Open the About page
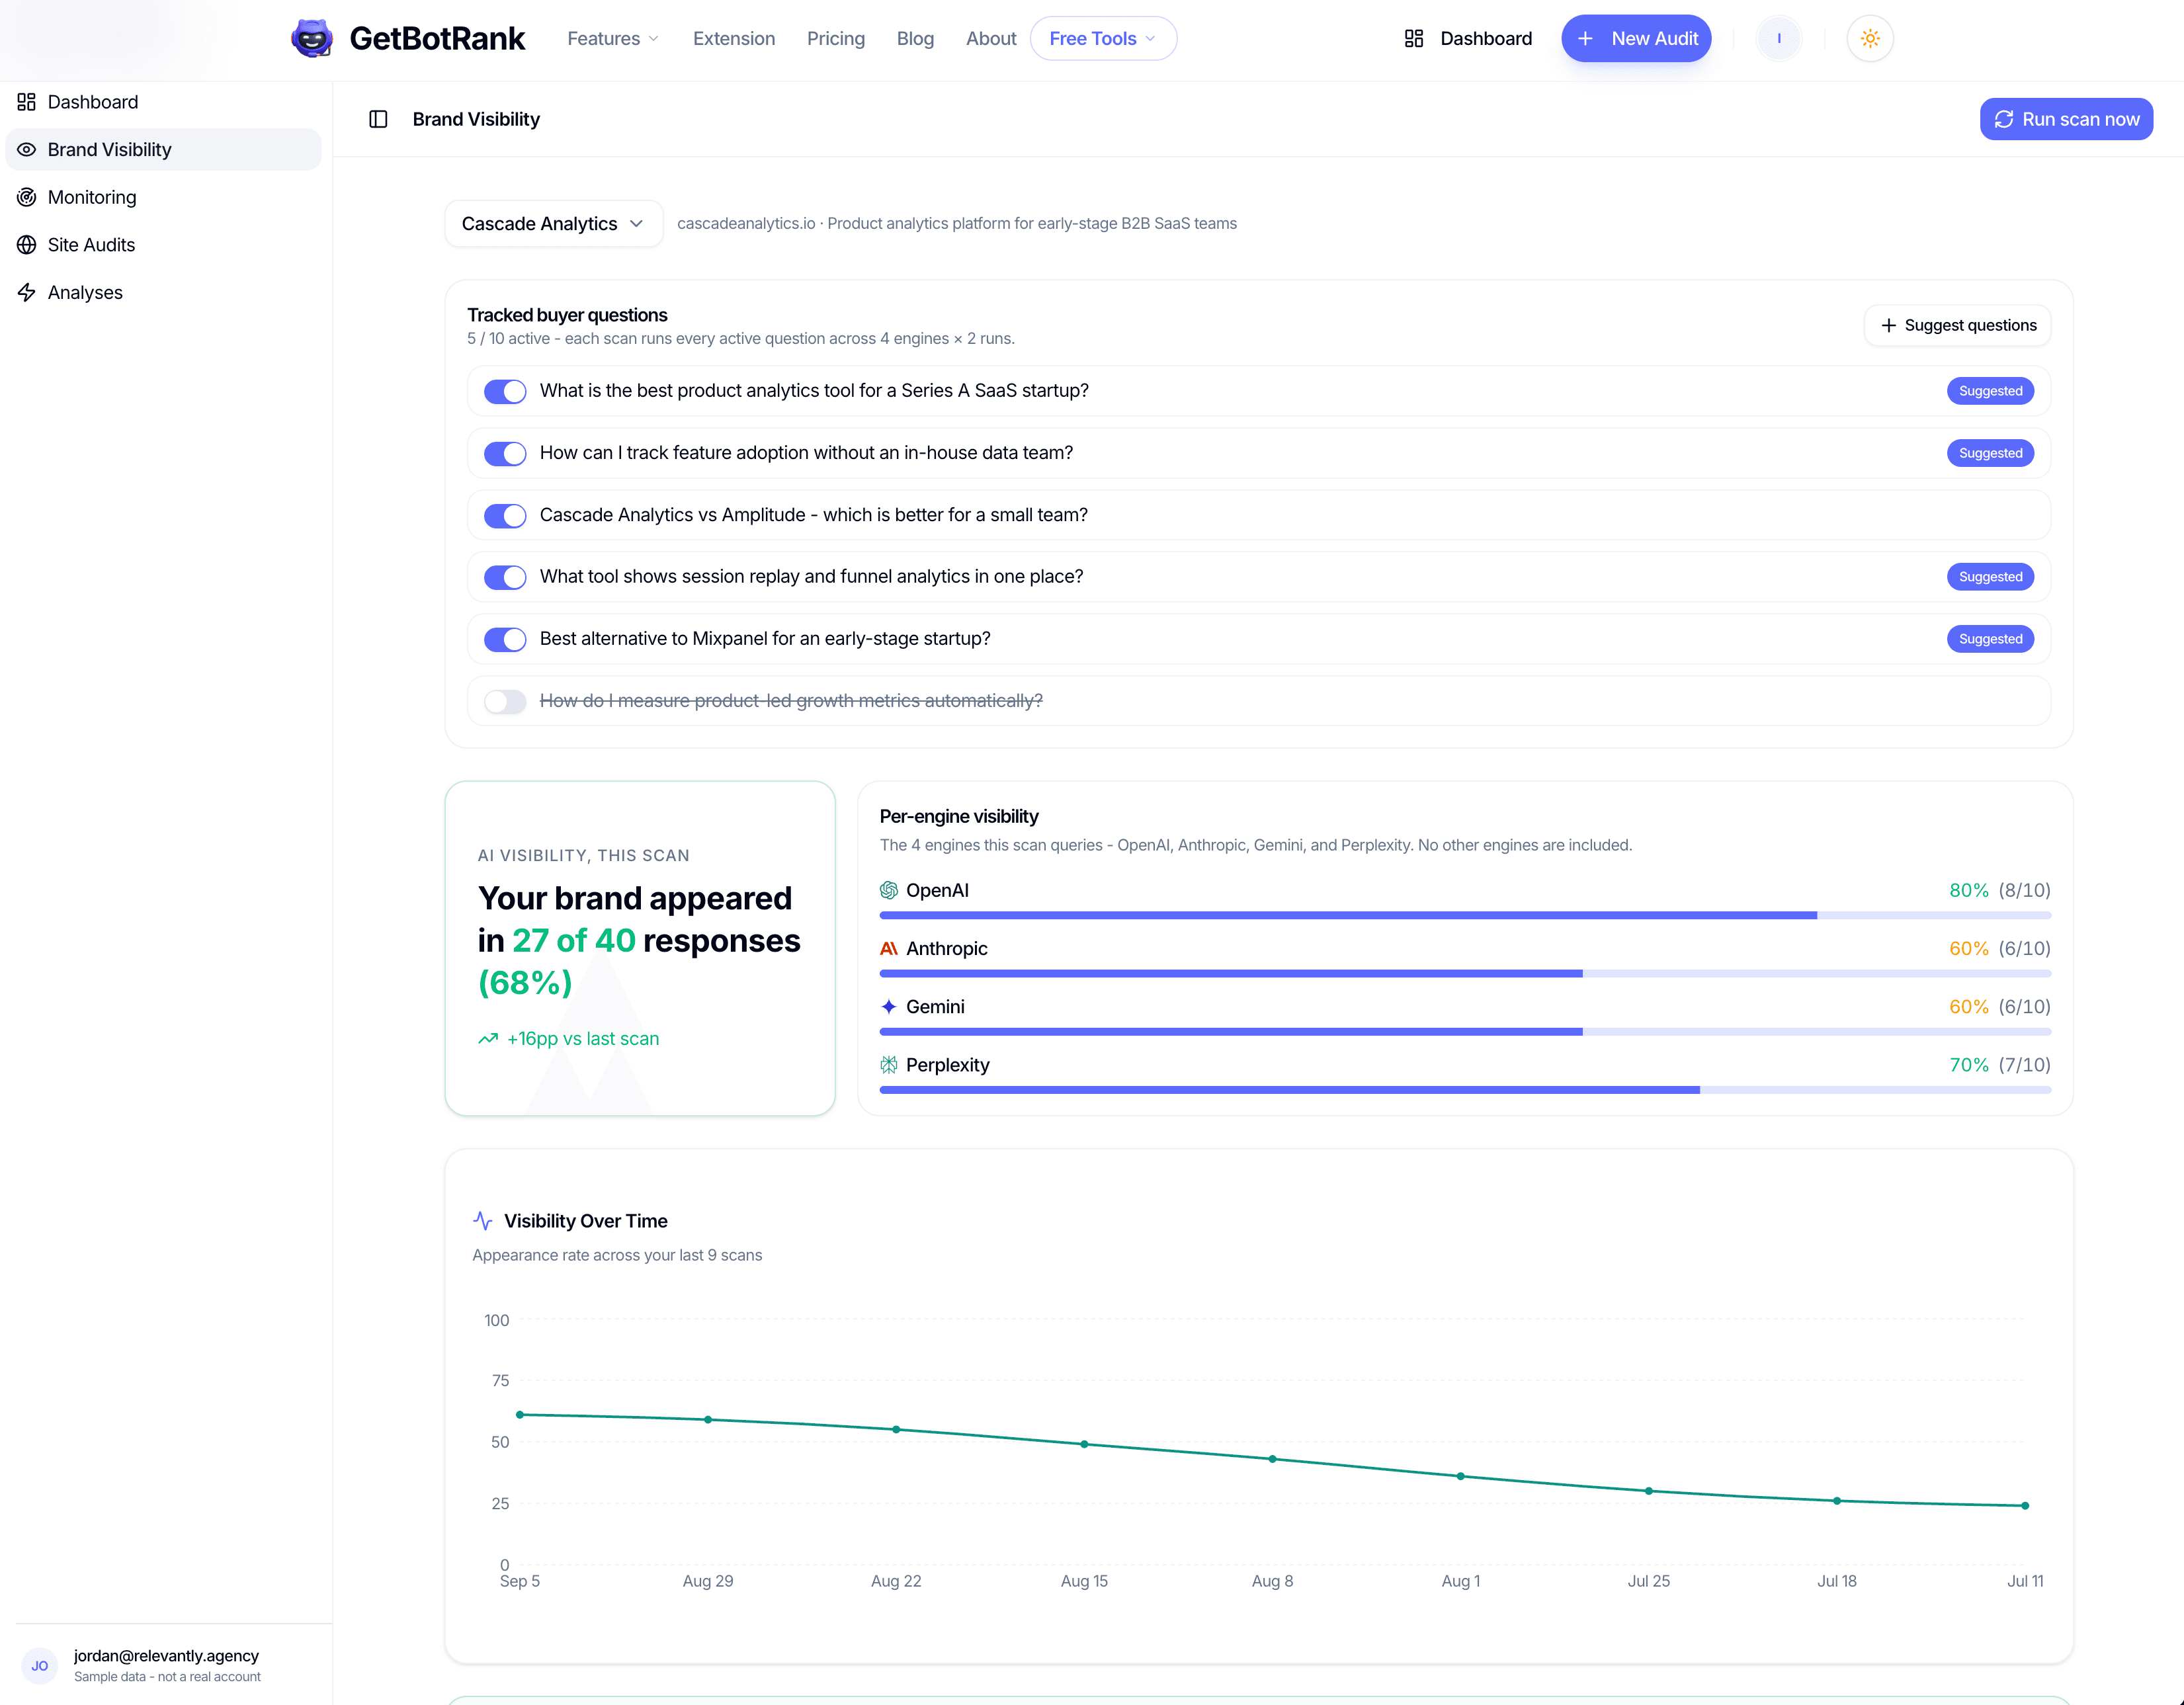The height and width of the screenshot is (1705, 2184). (x=990, y=38)
